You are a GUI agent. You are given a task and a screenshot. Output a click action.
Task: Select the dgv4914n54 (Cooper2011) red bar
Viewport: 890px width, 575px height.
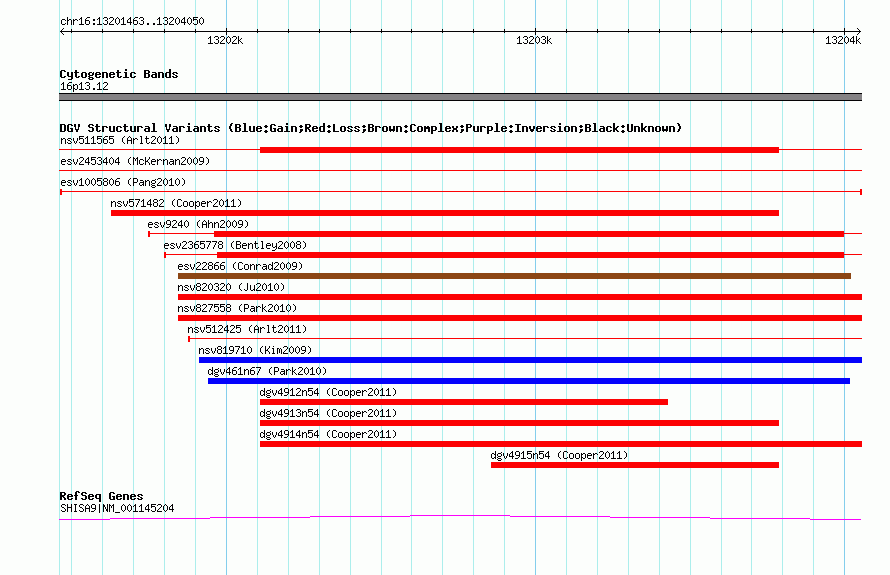coord(561,444)
